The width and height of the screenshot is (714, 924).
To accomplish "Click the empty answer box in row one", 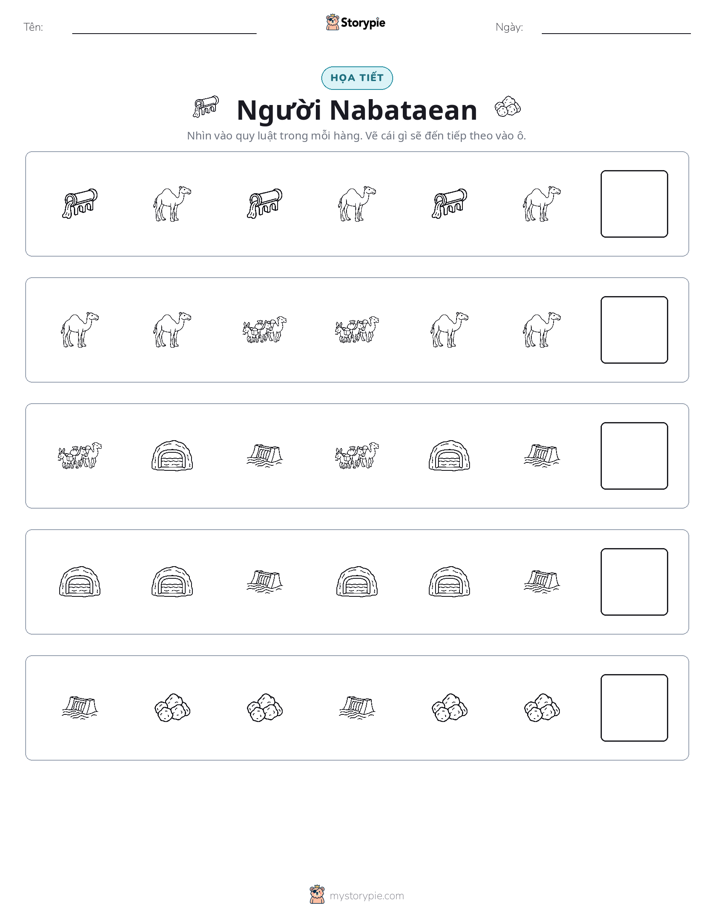I will click(634, 204).
